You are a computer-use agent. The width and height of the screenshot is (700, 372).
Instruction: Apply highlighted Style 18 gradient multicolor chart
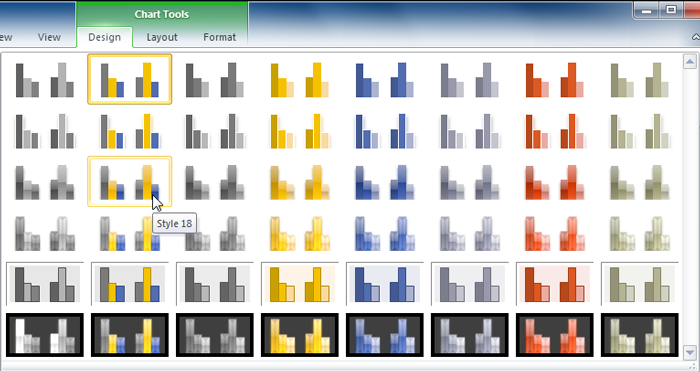point(129,182)
